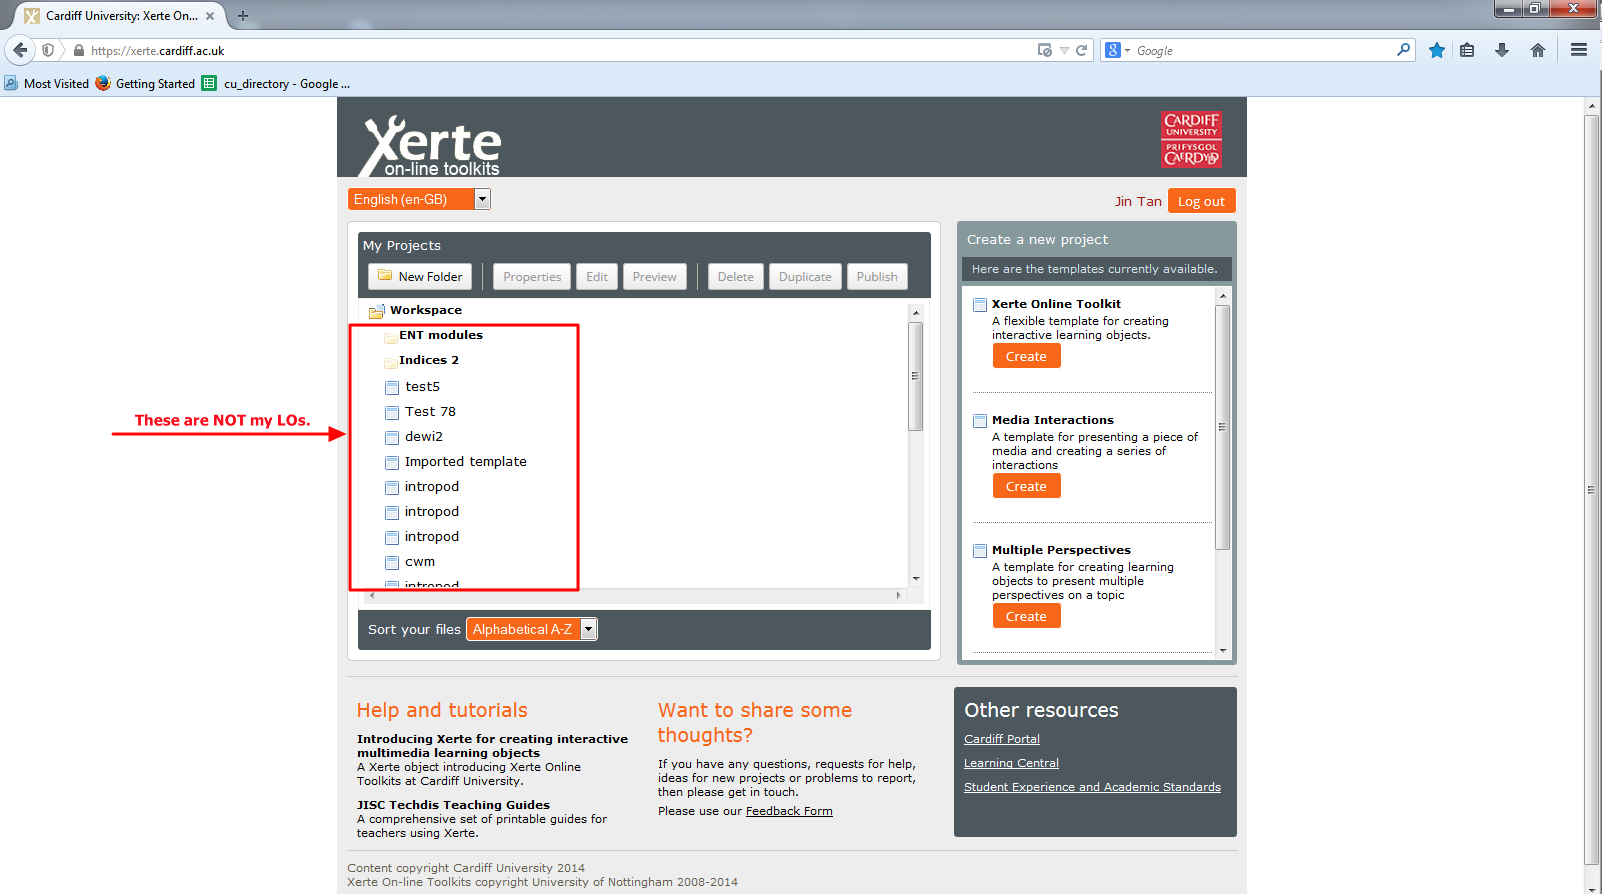Click the reload page icon in address bar
The height and width of the screenshot is (894, 1602).
[x=1081, y=50]
